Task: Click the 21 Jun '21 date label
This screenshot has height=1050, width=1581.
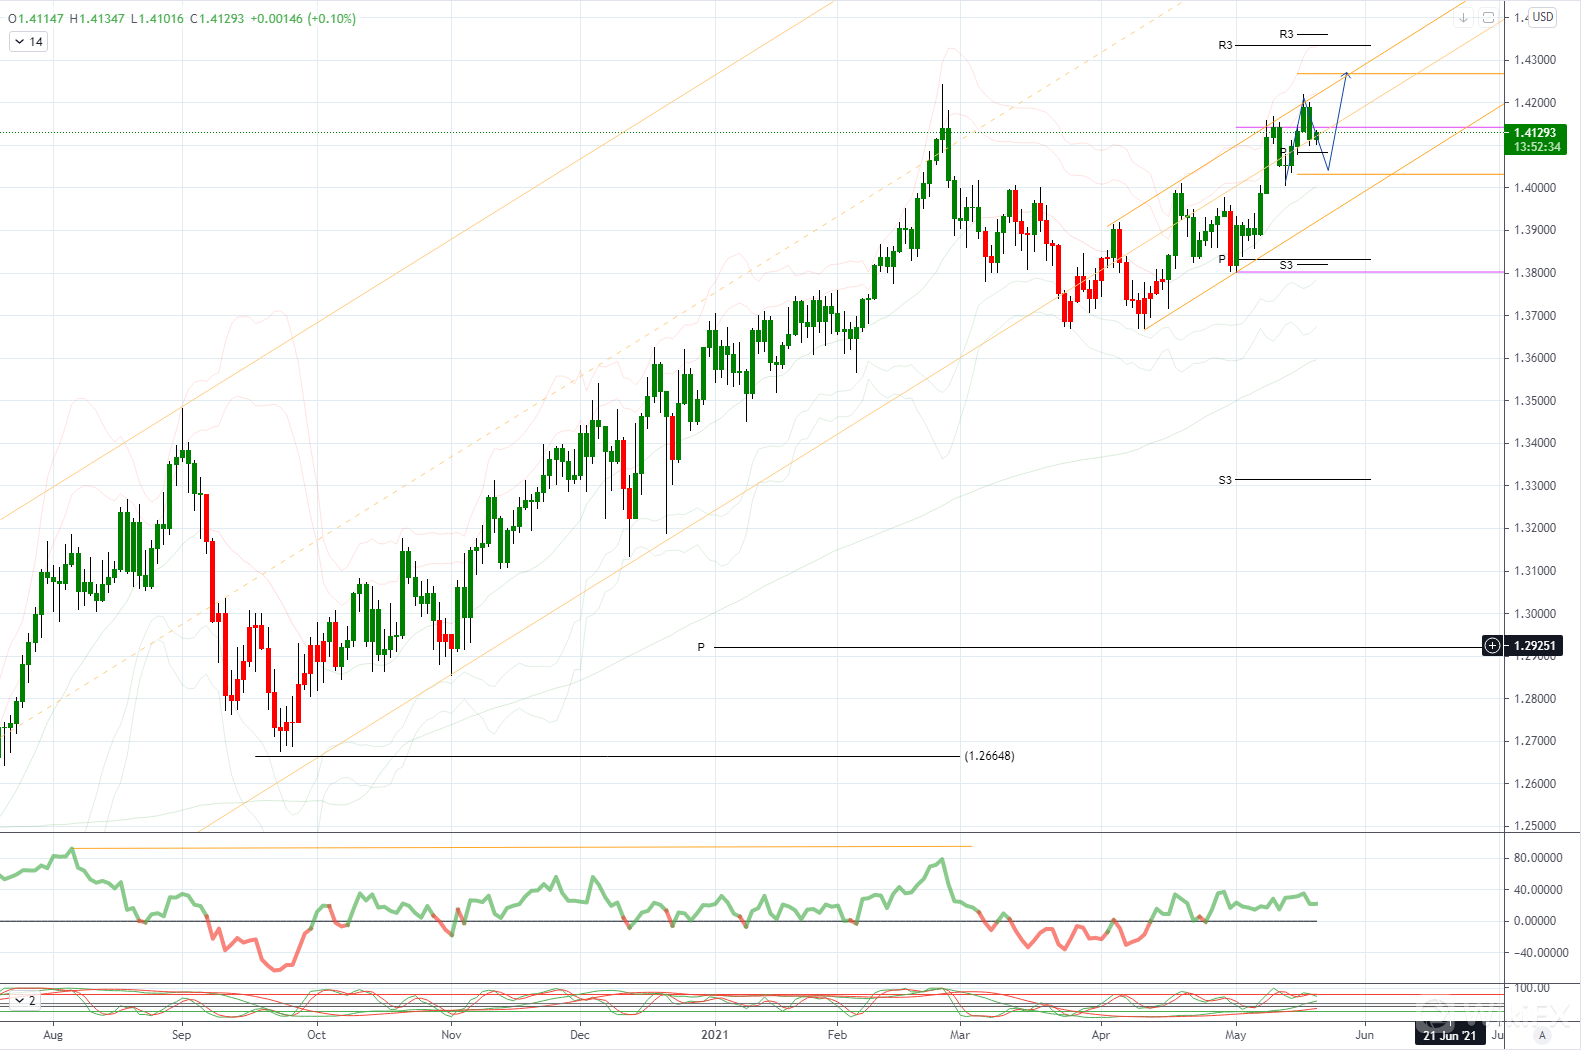Action: click(1450, 1035)
